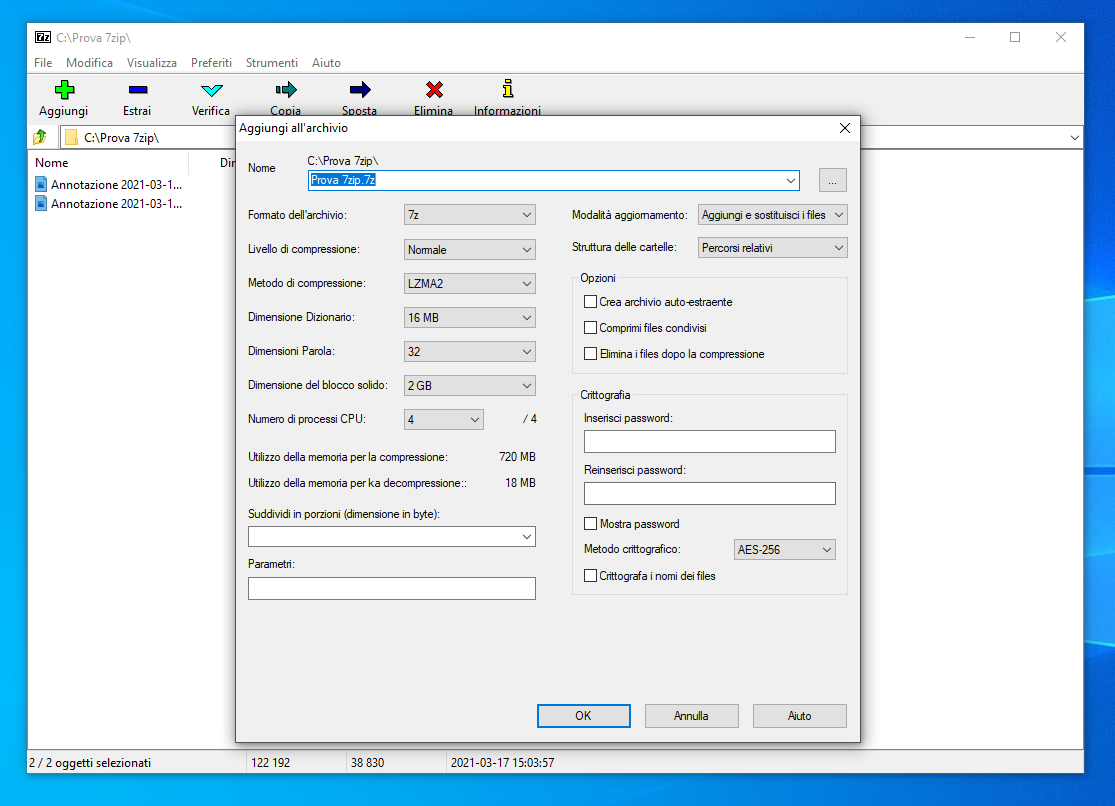Open Metodo crittografico AES-256 dropdown
The height and width of the screenshot is (806, 1115).
[x=784, y=549]
